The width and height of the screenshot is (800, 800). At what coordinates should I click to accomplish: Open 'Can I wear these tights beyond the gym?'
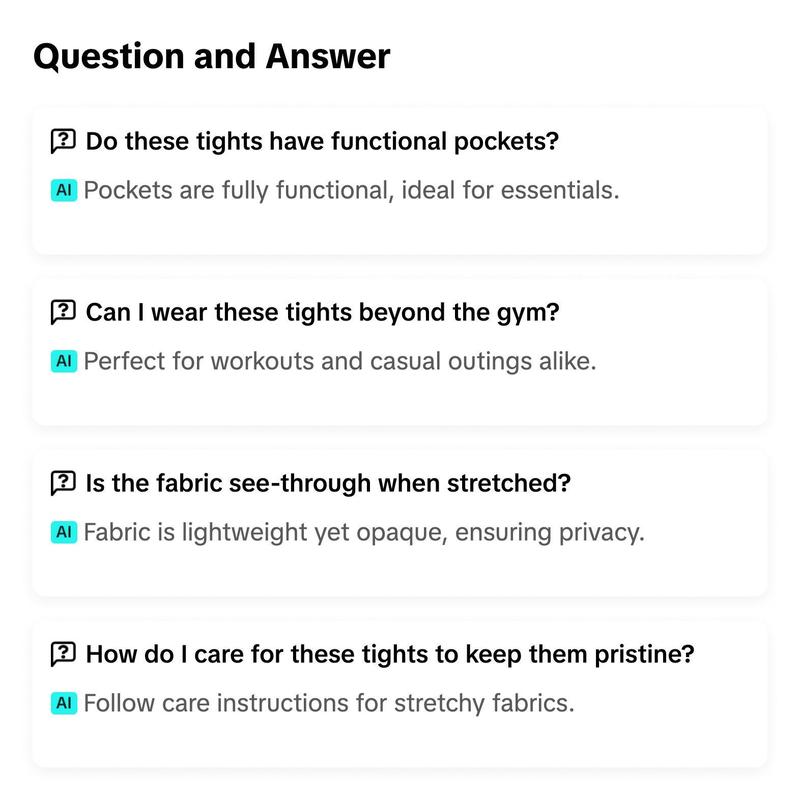[322, 312]
